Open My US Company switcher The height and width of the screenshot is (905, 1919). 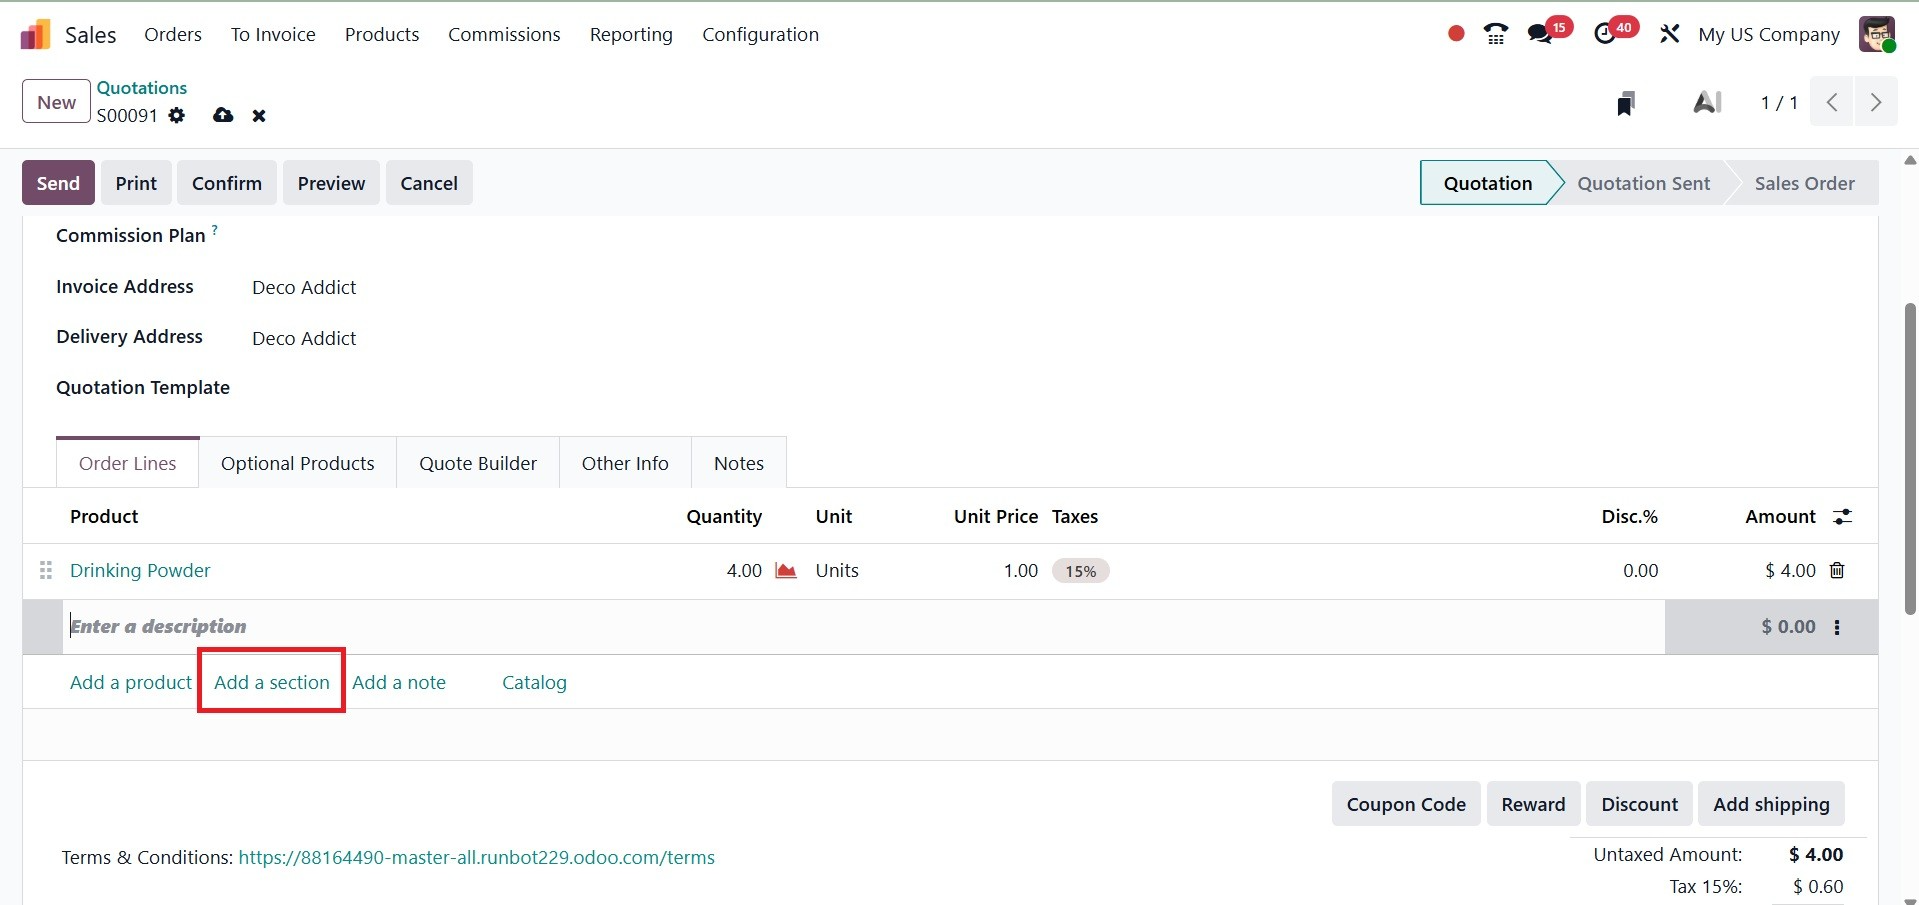[x=1768, y=34]
